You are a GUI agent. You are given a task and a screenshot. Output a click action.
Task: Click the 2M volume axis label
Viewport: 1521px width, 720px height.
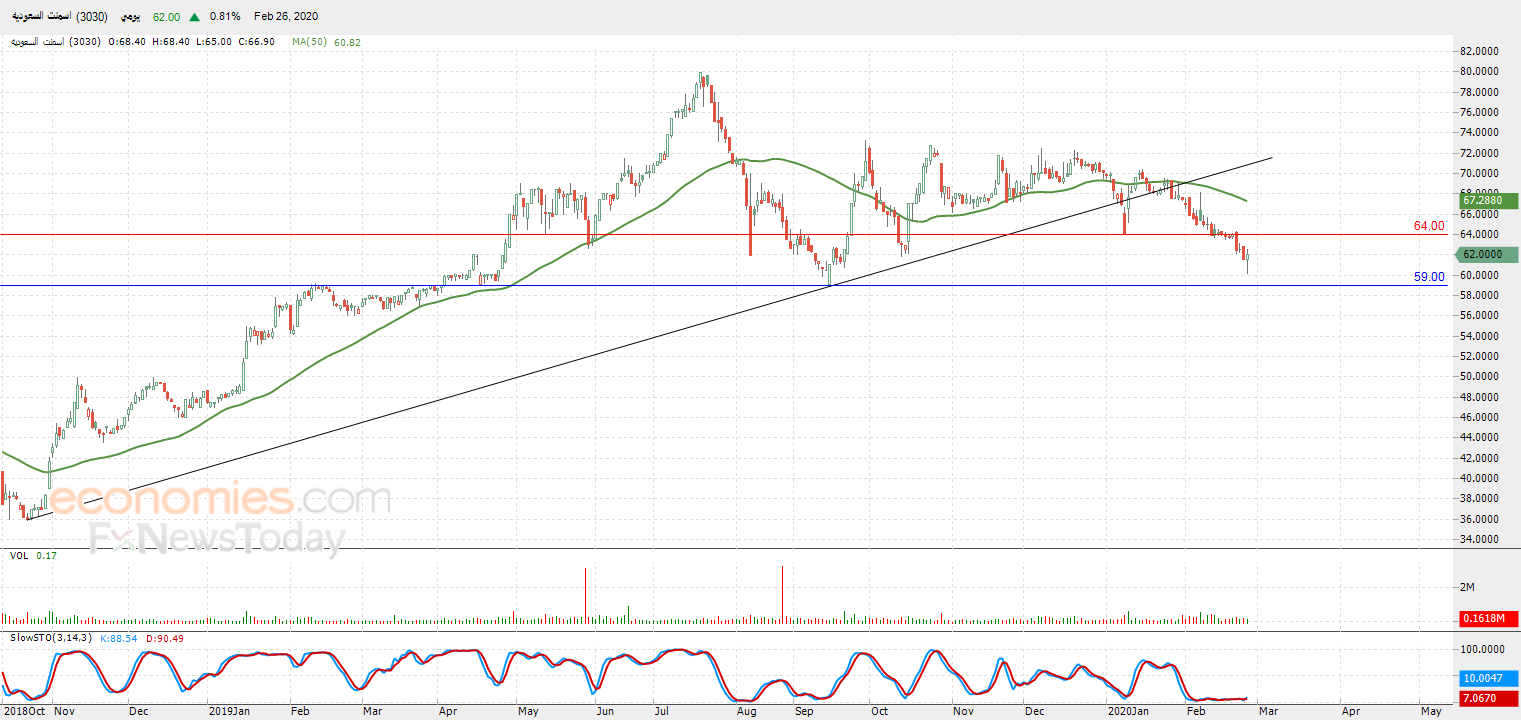coord(1468,586)
